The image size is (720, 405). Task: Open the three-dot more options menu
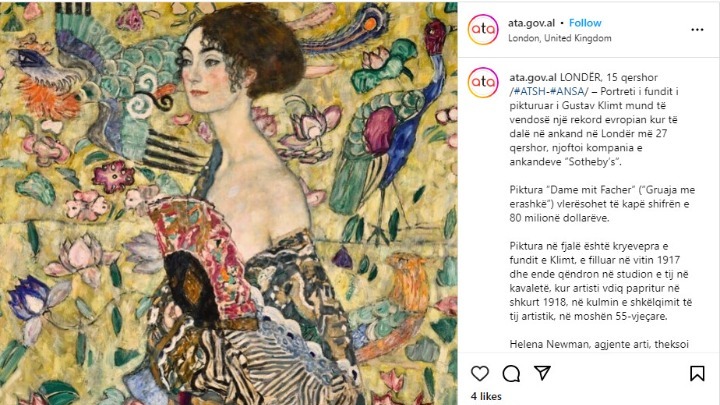697,30
